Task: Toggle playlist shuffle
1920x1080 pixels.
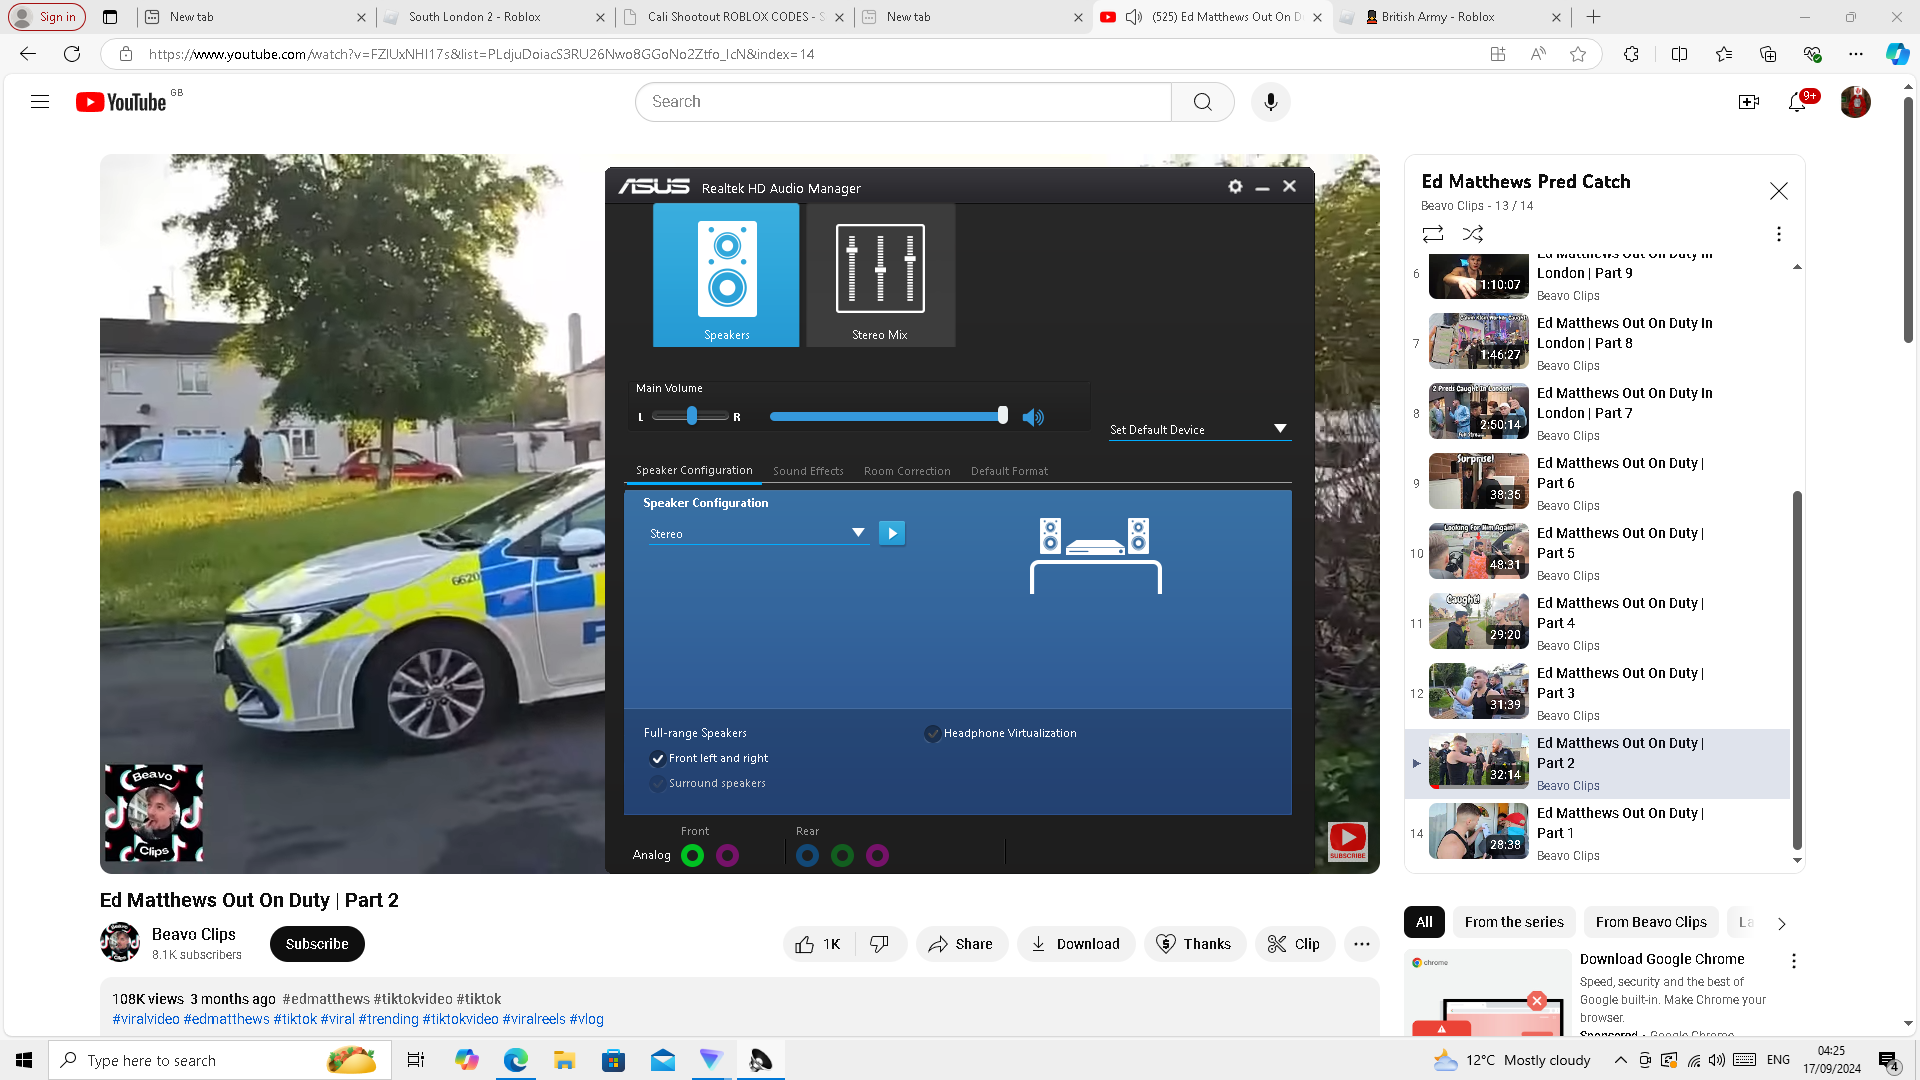Action: (x=1473, y=234)
